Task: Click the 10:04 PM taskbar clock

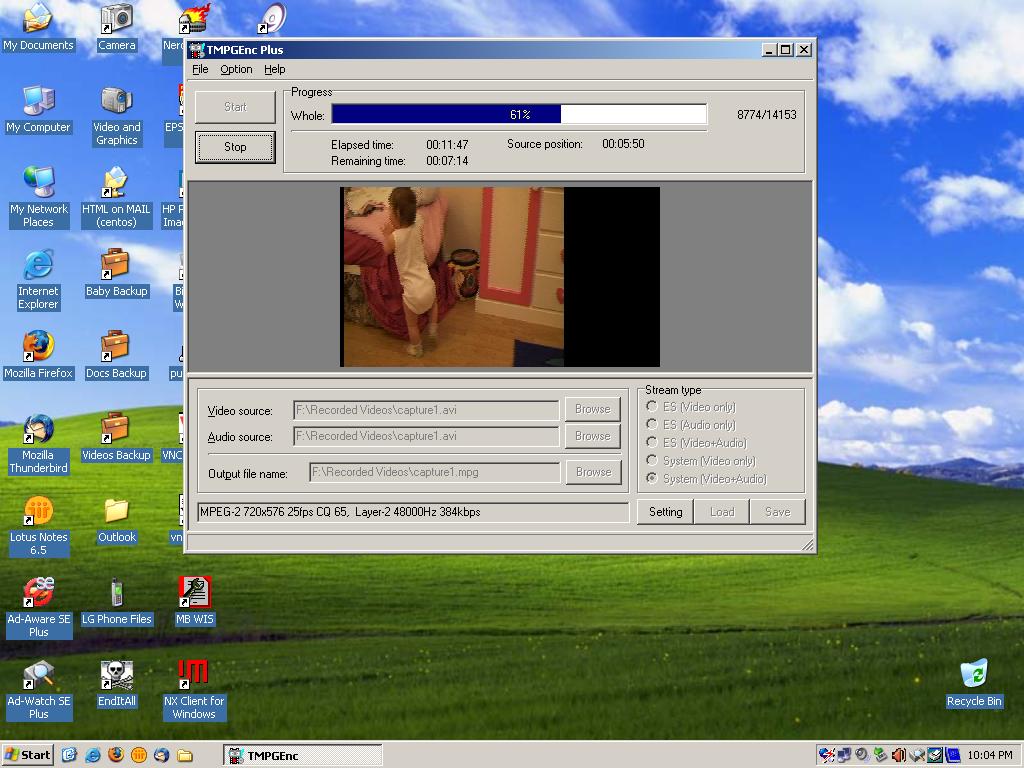Action: coord(990,756)
